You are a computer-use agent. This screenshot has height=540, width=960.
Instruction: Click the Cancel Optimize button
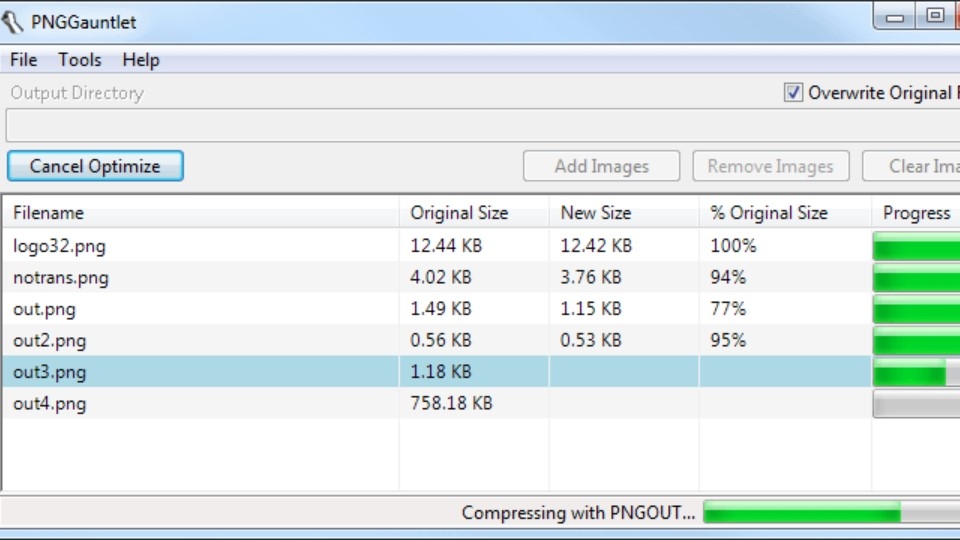click(96, 166)
